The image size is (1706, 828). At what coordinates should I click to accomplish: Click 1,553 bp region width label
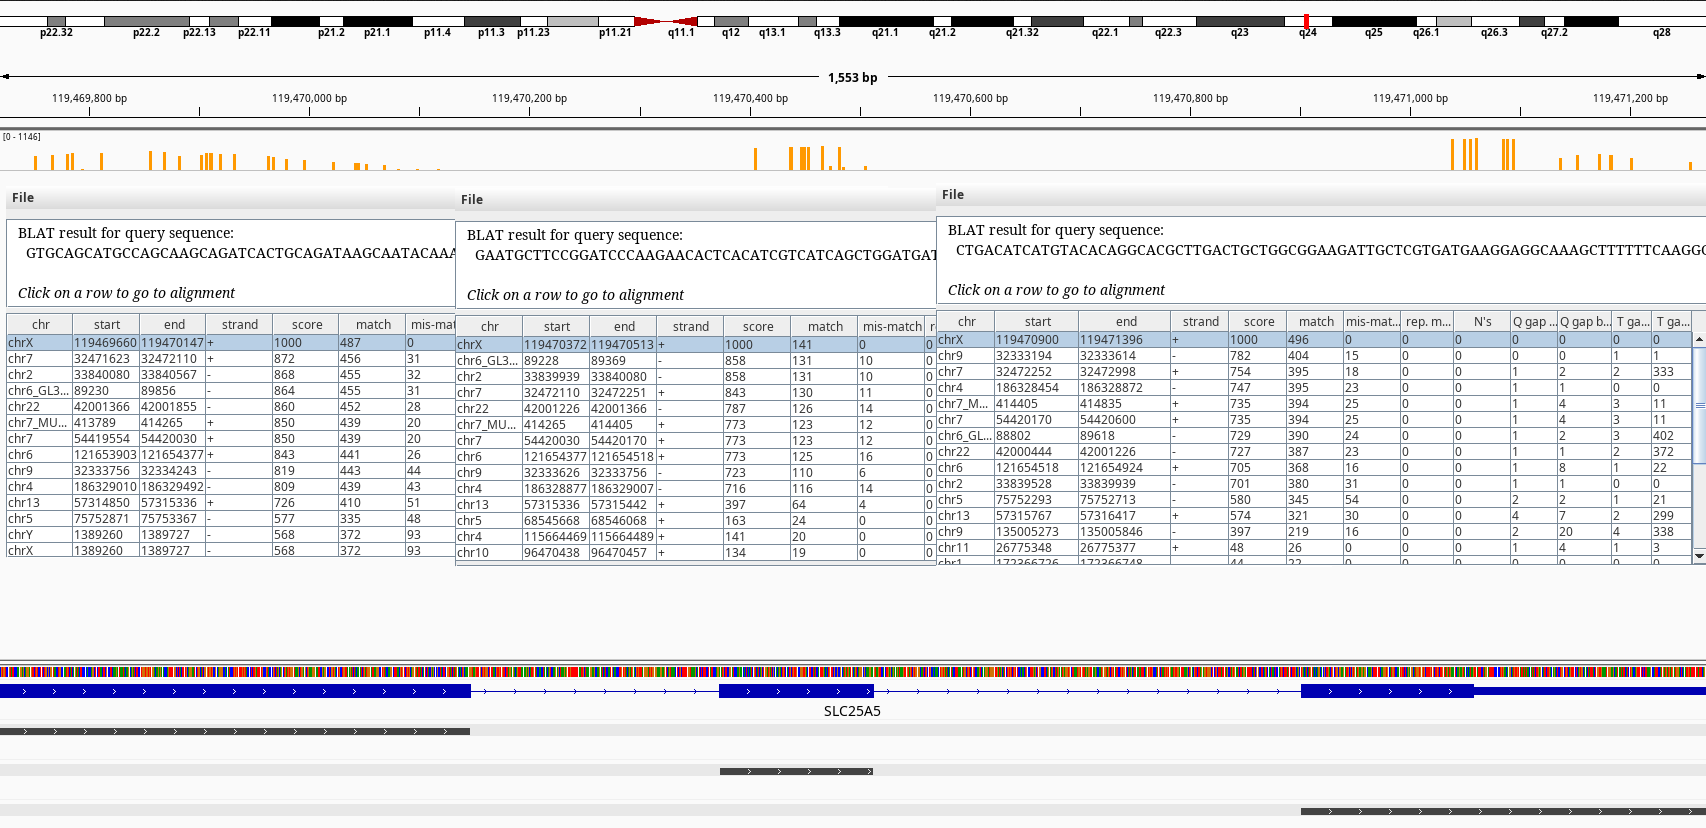(852, 77)
